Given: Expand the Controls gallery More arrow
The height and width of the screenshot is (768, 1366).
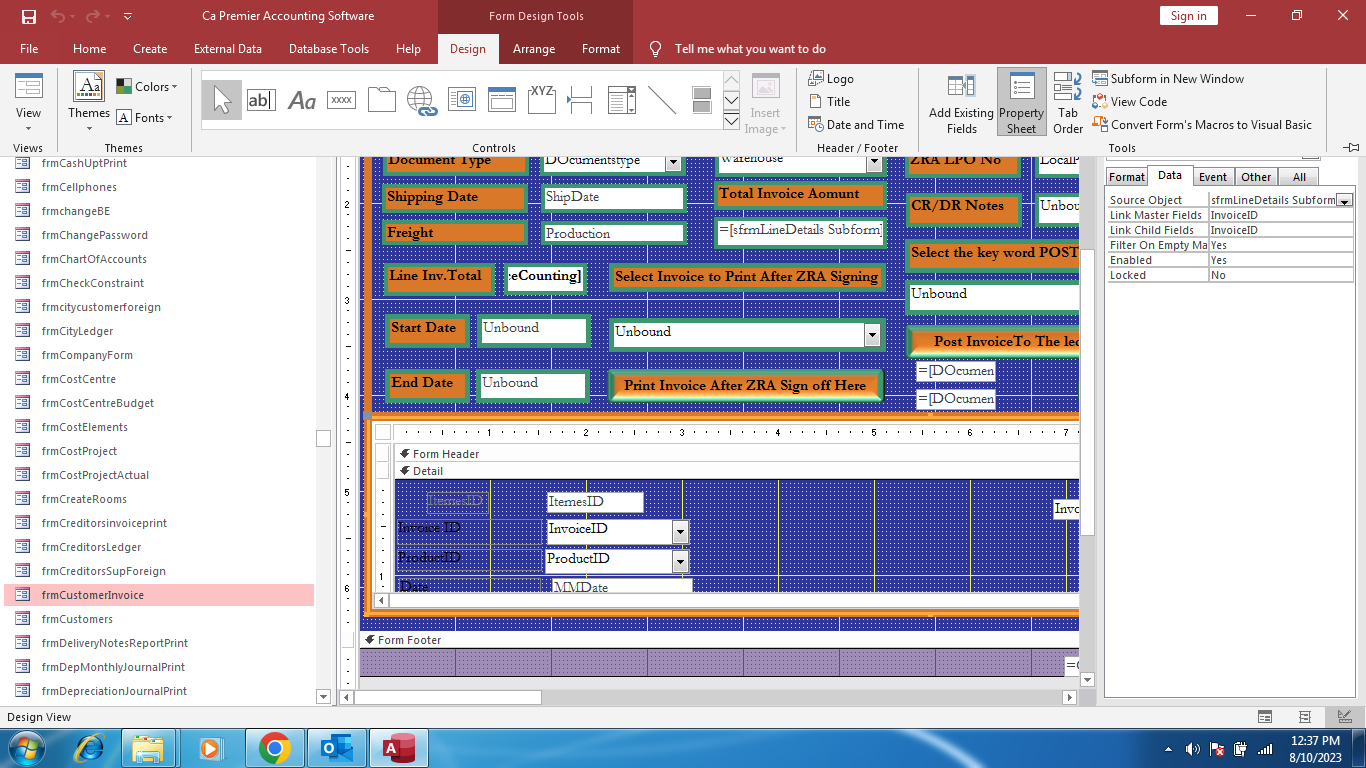Looking at the screenshot, I should [731, 123].
